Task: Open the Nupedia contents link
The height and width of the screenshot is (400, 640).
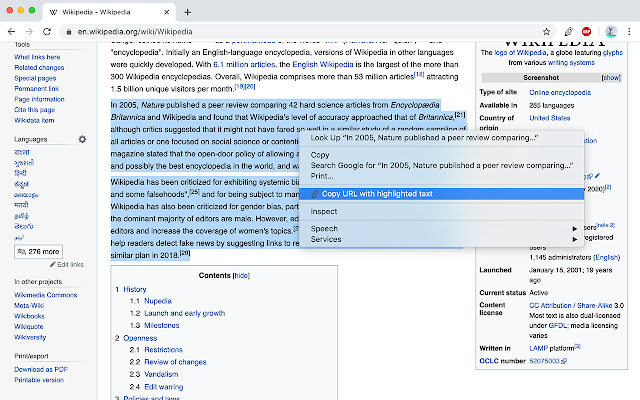Action: [x=158, y=301]
